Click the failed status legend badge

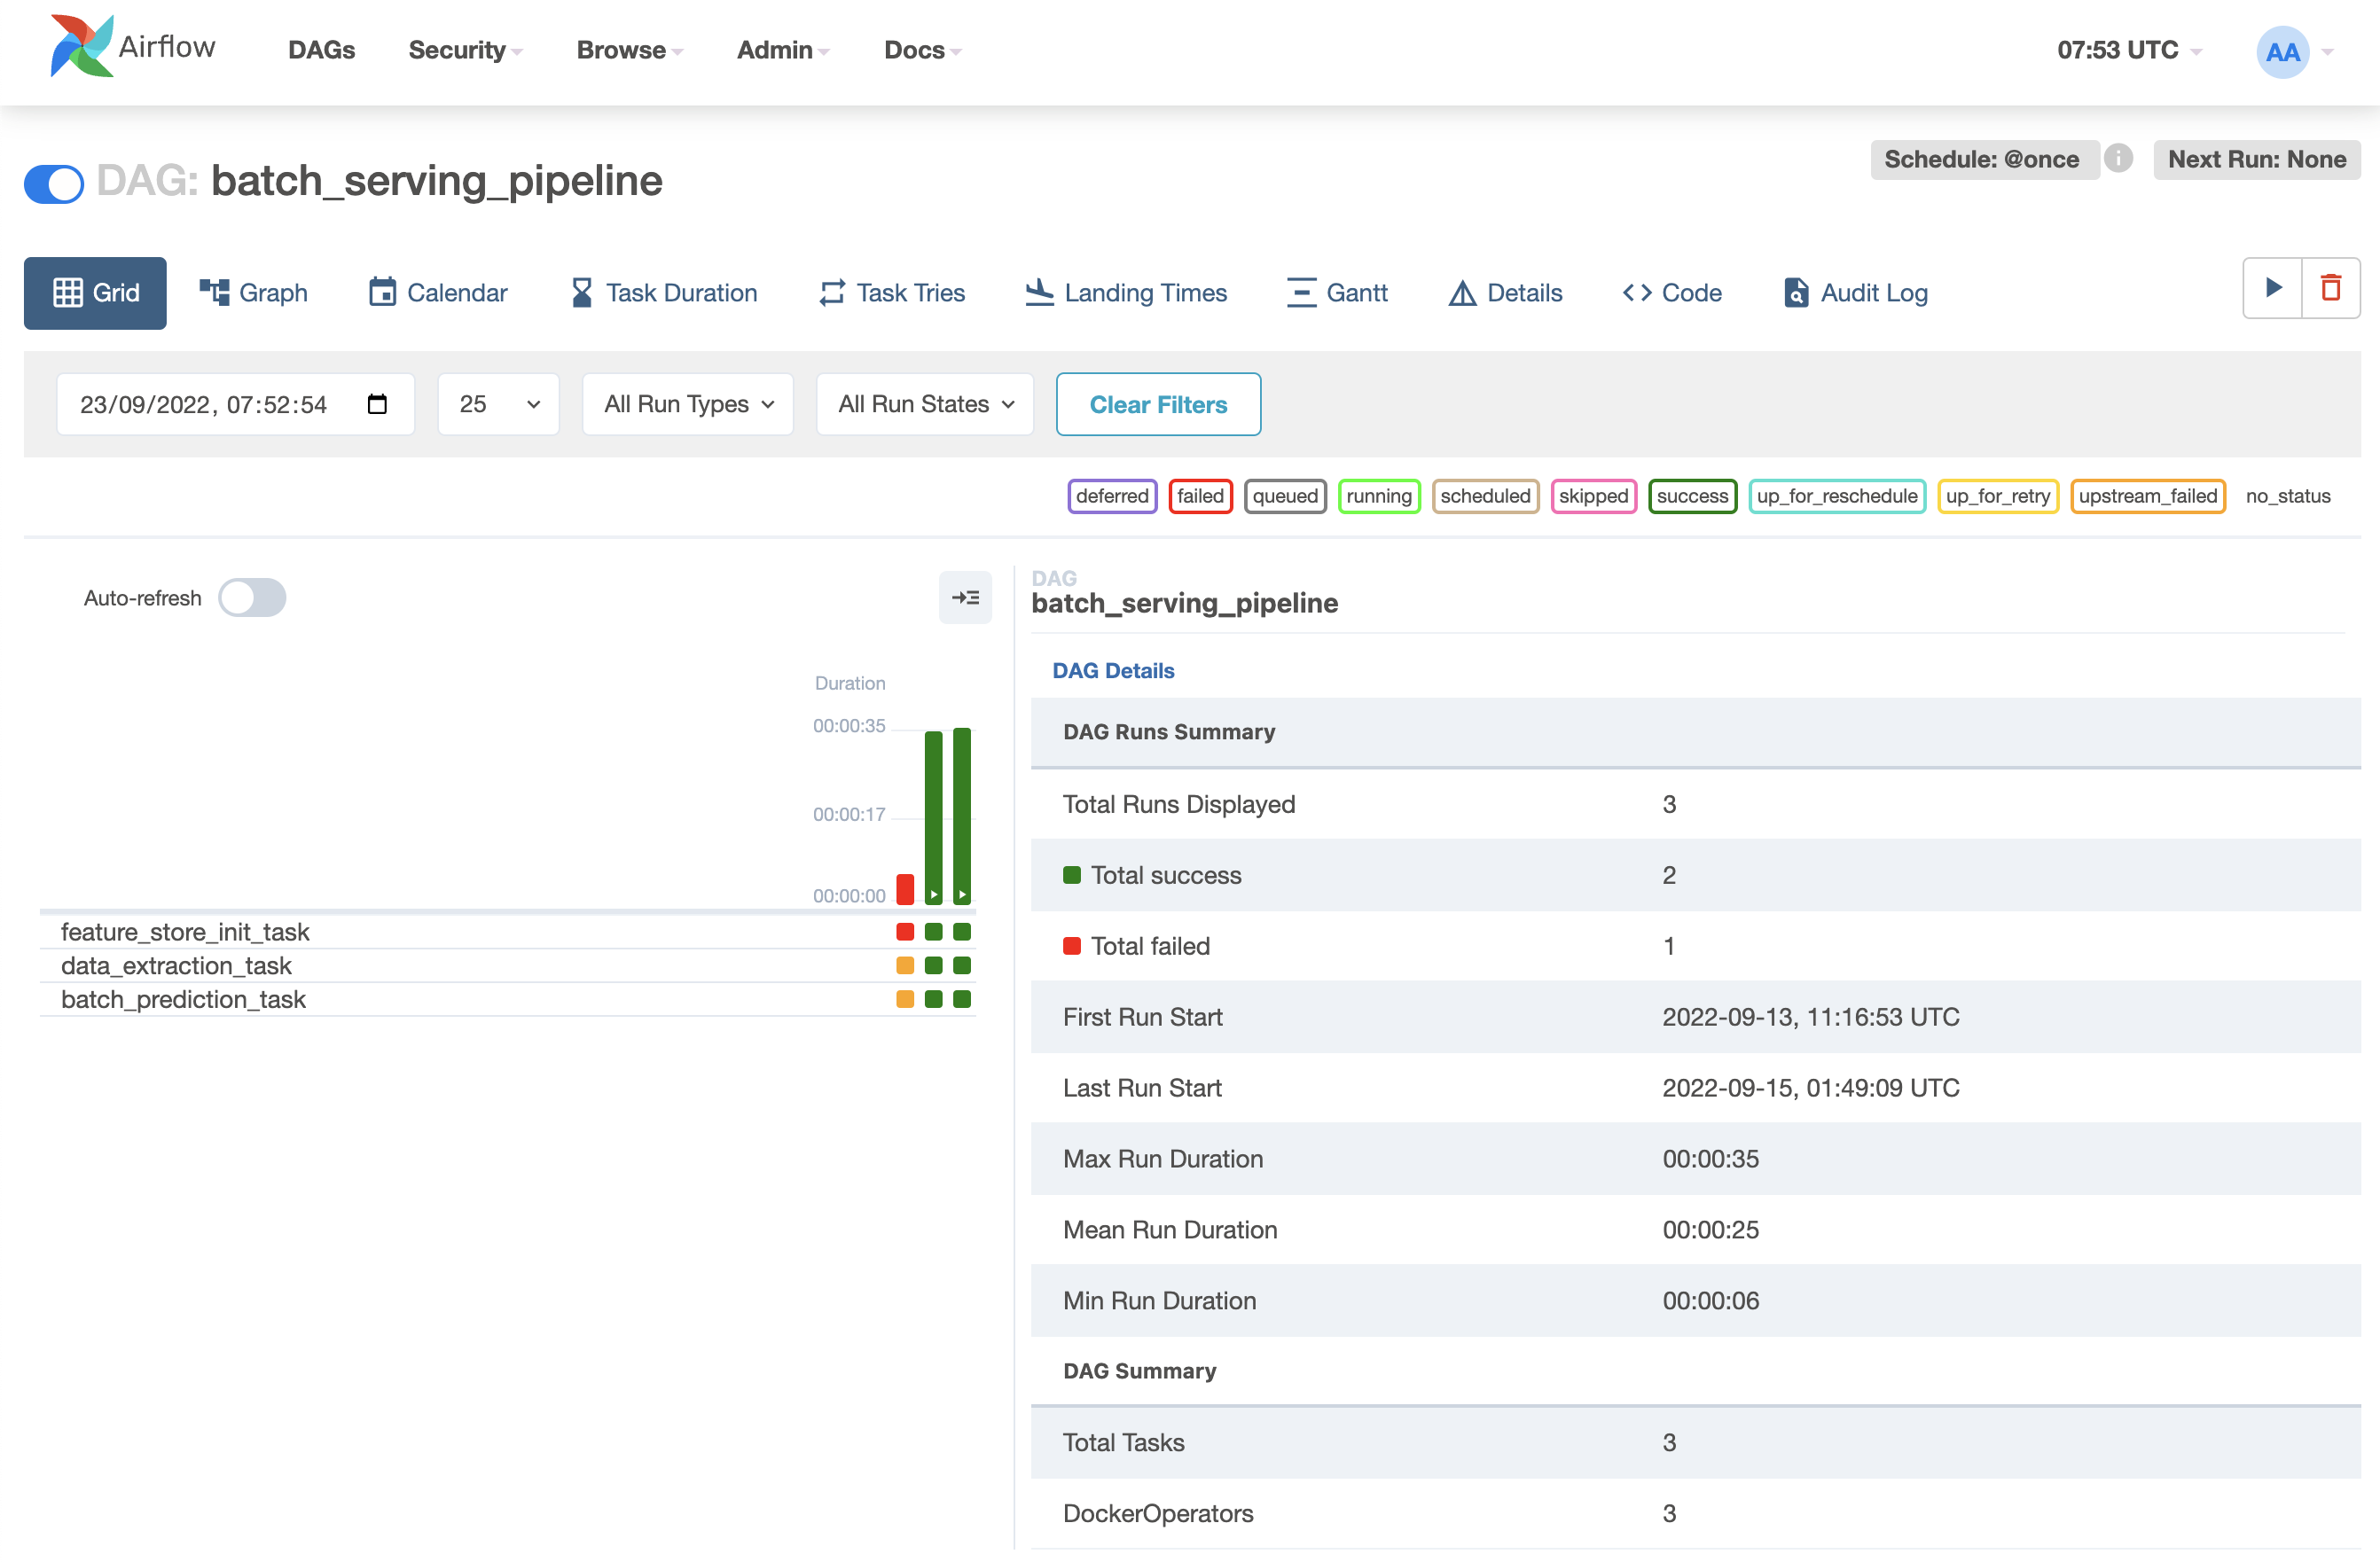point(1200,496)
